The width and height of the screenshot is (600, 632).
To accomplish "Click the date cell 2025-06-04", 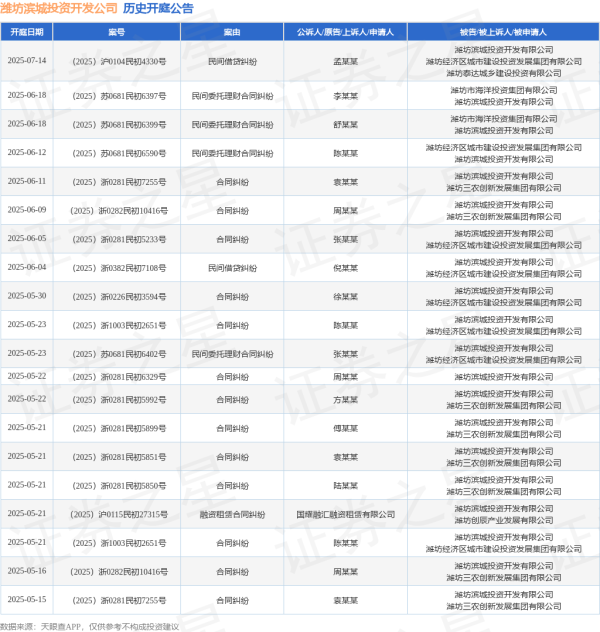I will point(27,267).
